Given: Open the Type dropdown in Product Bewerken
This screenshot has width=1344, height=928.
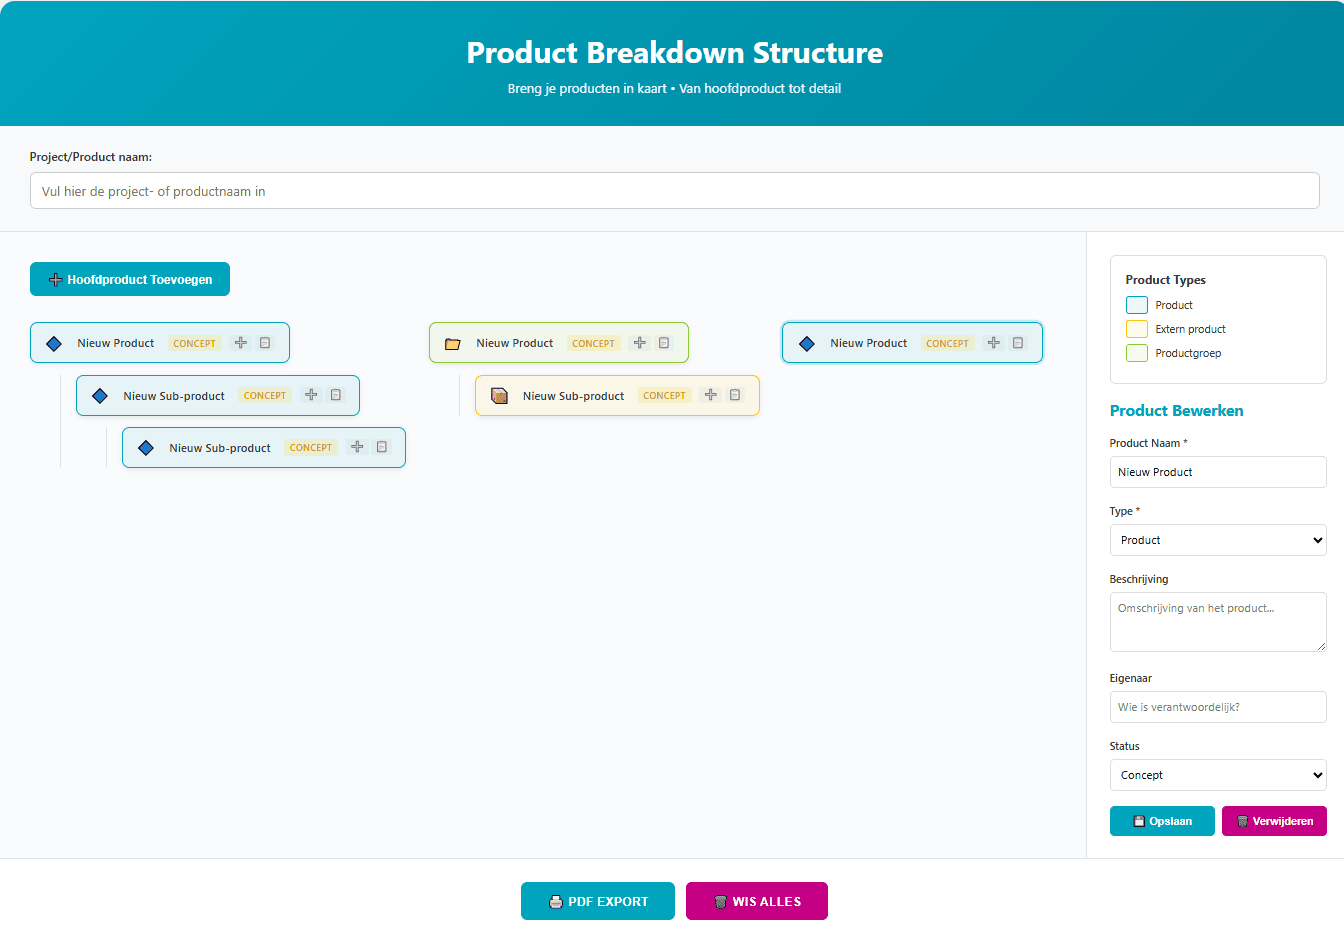Looking at the screenshot, I should click(x=1218, y=540).
